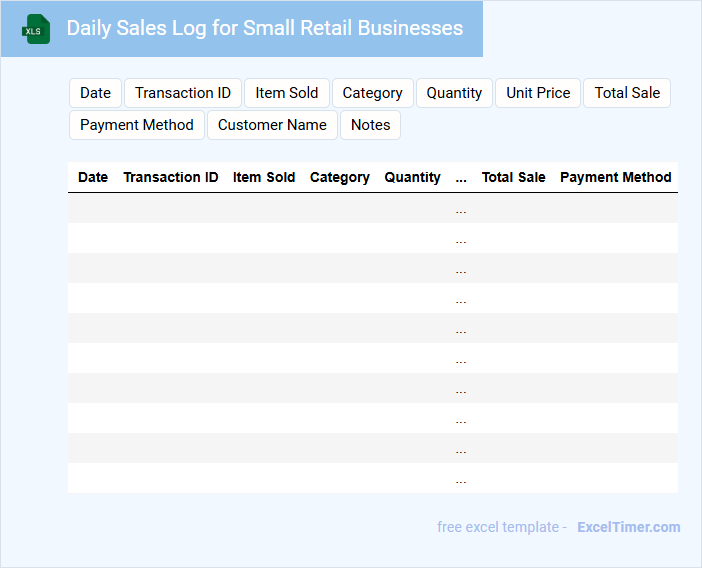702x568 pixels.
Task: Choose the Item Sold tag
Action: [286, 93]
